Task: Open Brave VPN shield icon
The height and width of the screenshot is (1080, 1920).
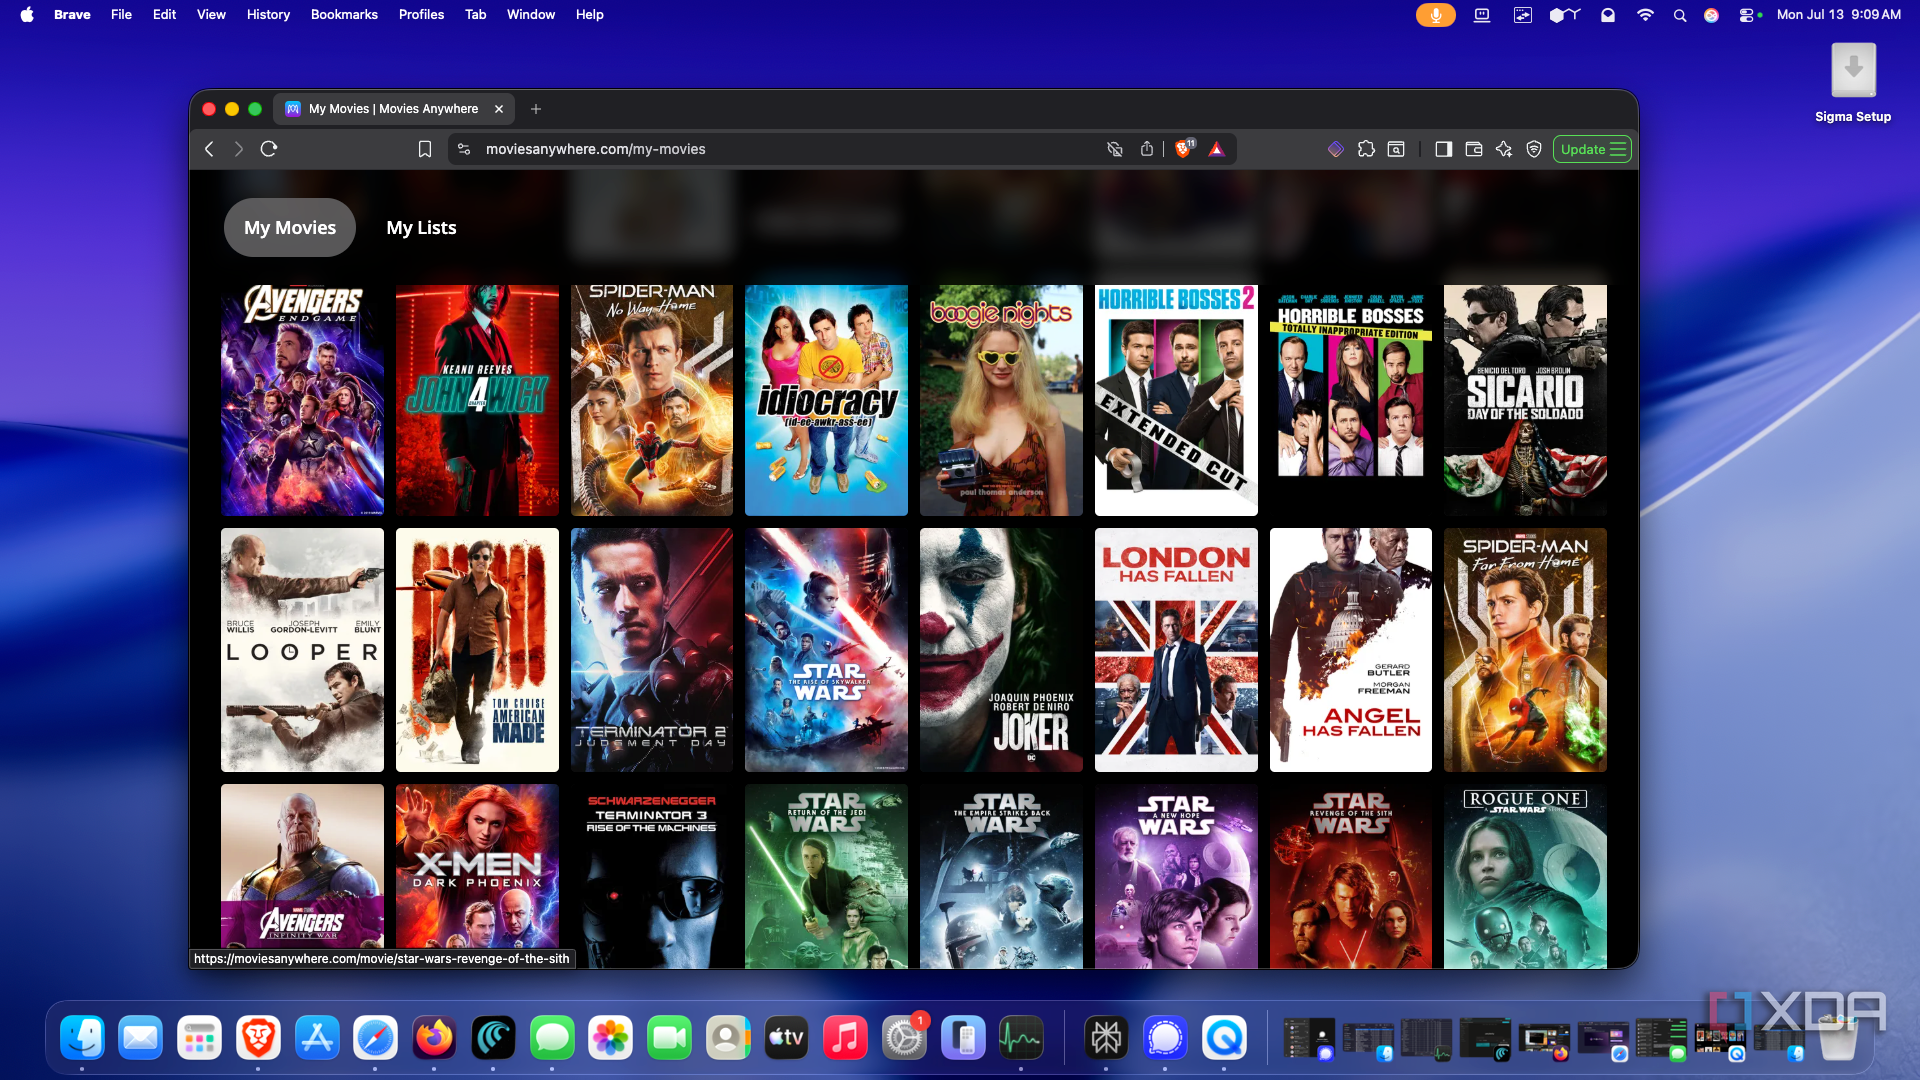Action: pyautogui.click(x=1534, y=149)
